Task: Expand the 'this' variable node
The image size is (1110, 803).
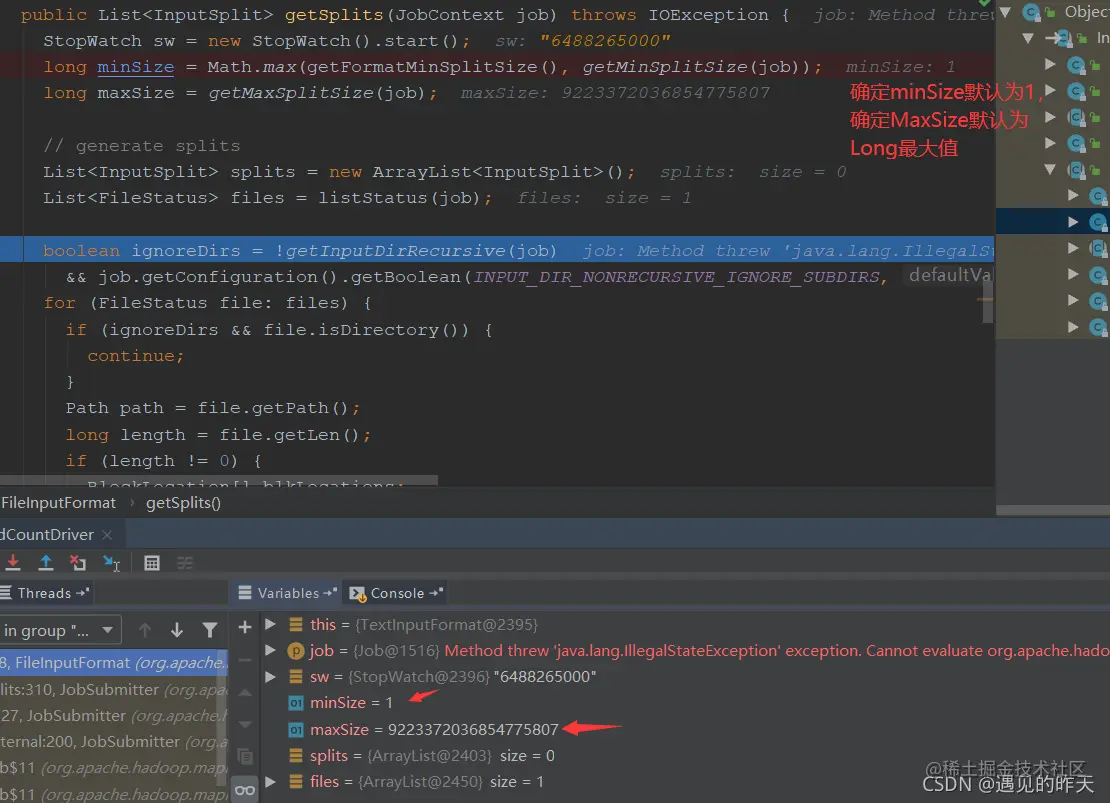Action: [270, 624]
